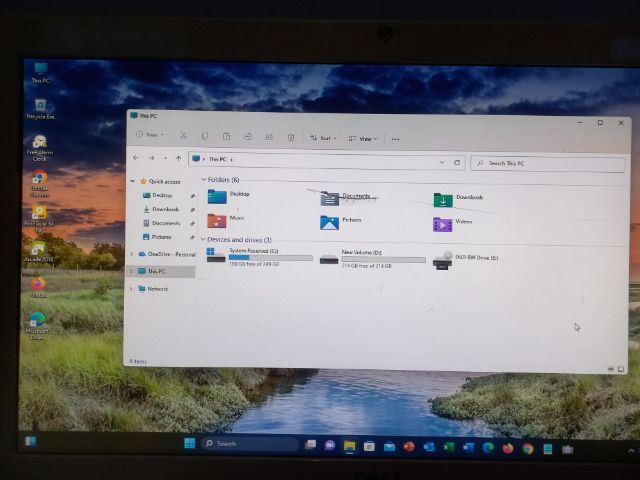Open the New item dropdown in toolbar
This screenshot has height=480, width=640.
point(150,134)
